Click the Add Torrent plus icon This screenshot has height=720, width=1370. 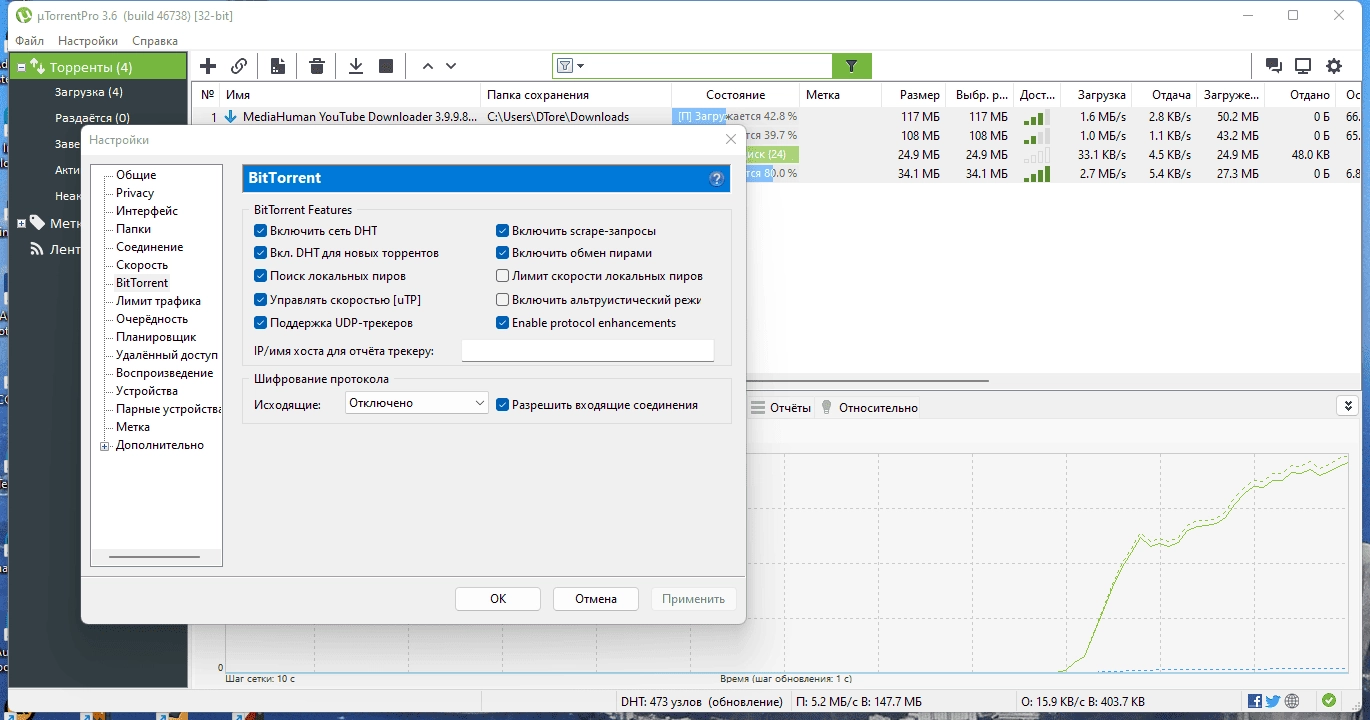point(208,66)
